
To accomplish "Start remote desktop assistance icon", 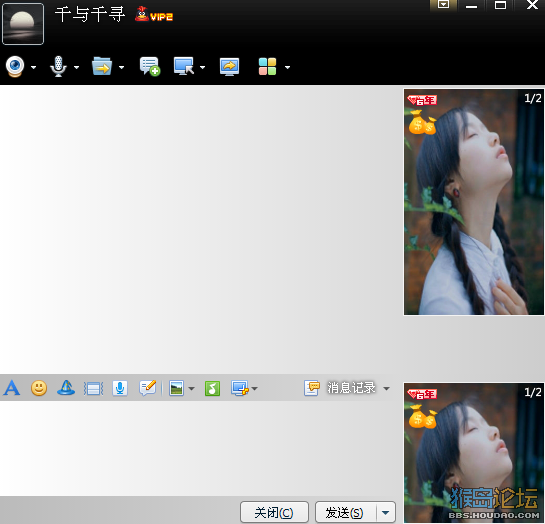I will pos(184,66).
